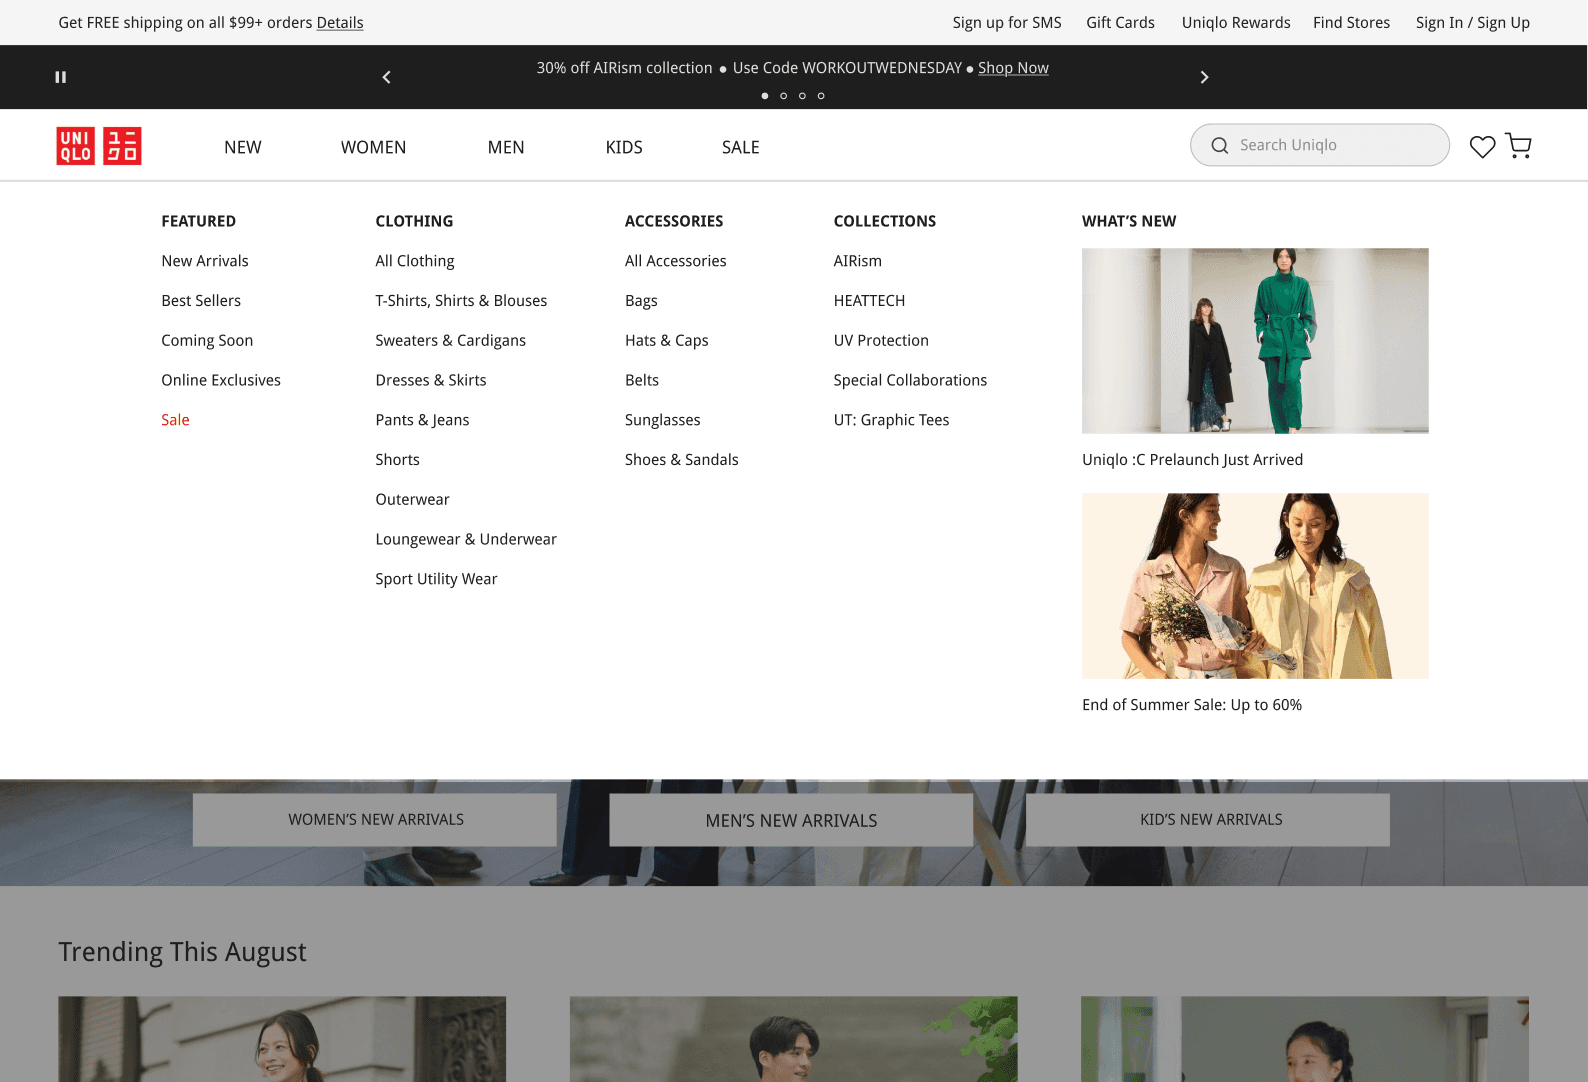Screen dimensions: 1588x1082
Task: Open Special Collaborations collection
Action: pos(910,380)
